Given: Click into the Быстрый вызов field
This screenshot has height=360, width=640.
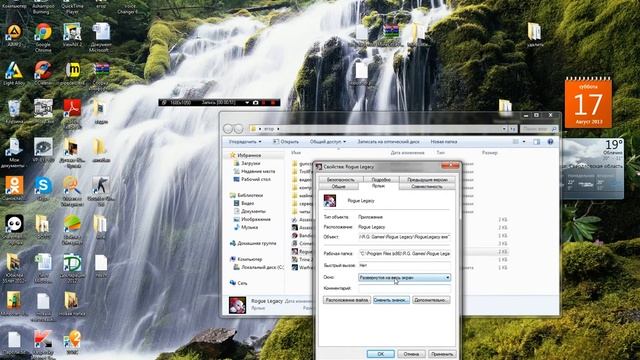Looking at the screenshot, I should pyautogui.click(x=404, y=265).
